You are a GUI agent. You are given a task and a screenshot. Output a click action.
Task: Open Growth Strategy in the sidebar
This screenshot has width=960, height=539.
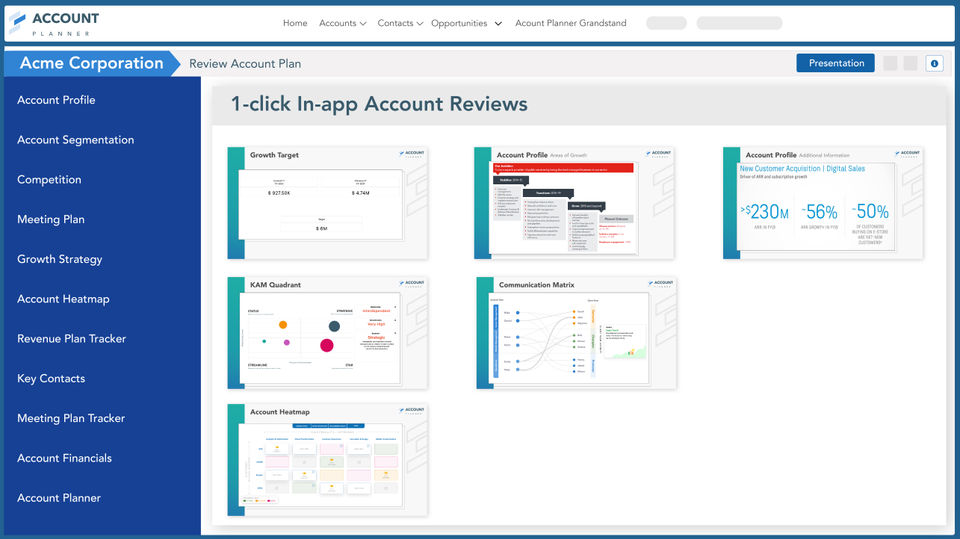pyautogui.click(x=59, y=259)
